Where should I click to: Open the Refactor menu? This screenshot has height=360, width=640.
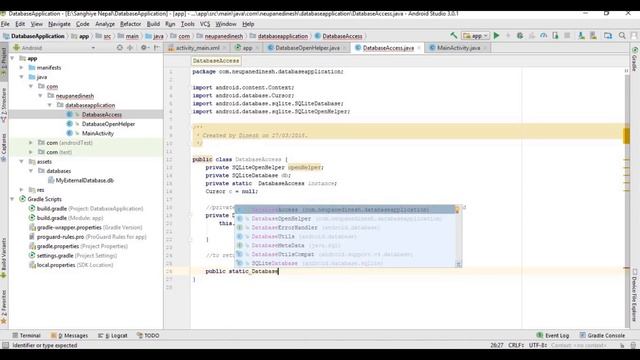[x=131, y=24]
